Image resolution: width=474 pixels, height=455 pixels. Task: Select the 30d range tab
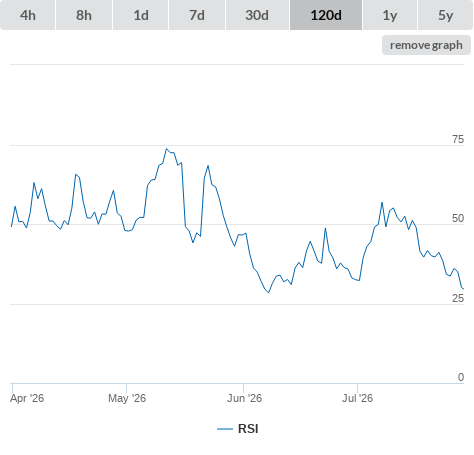[x=257, y=15]
